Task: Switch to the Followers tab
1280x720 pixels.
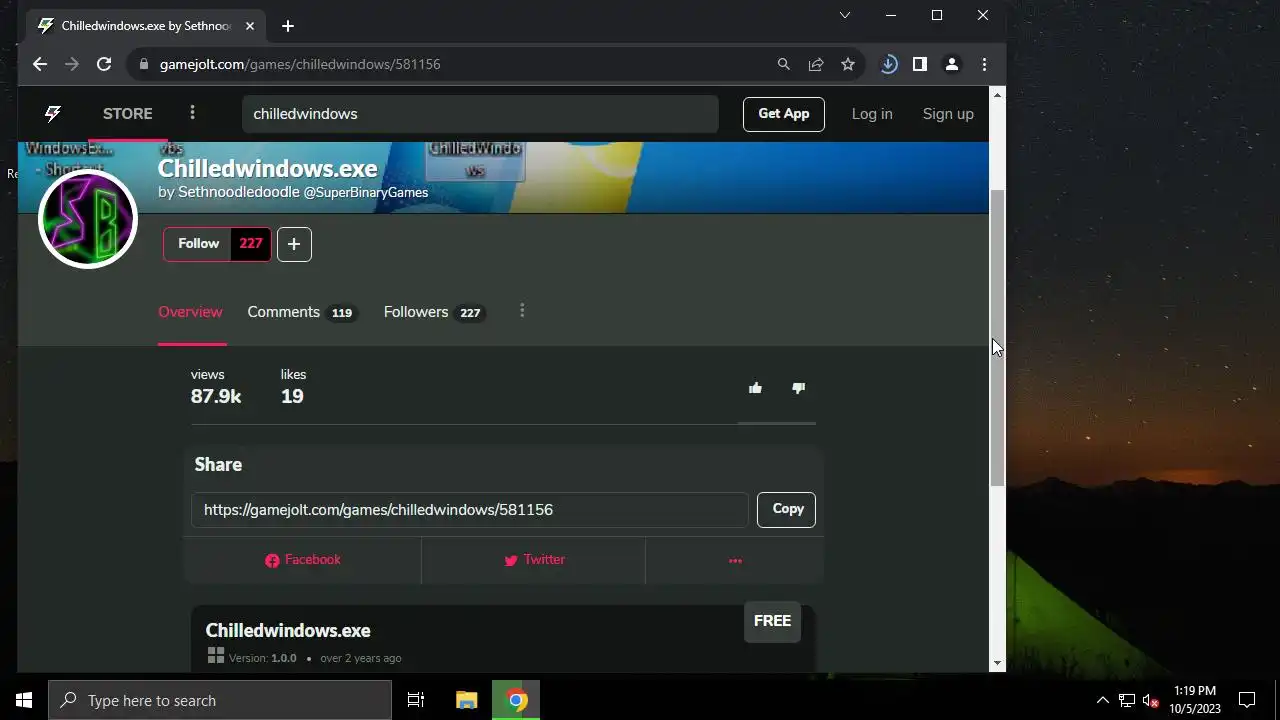Action: click(x=435, y=312)
